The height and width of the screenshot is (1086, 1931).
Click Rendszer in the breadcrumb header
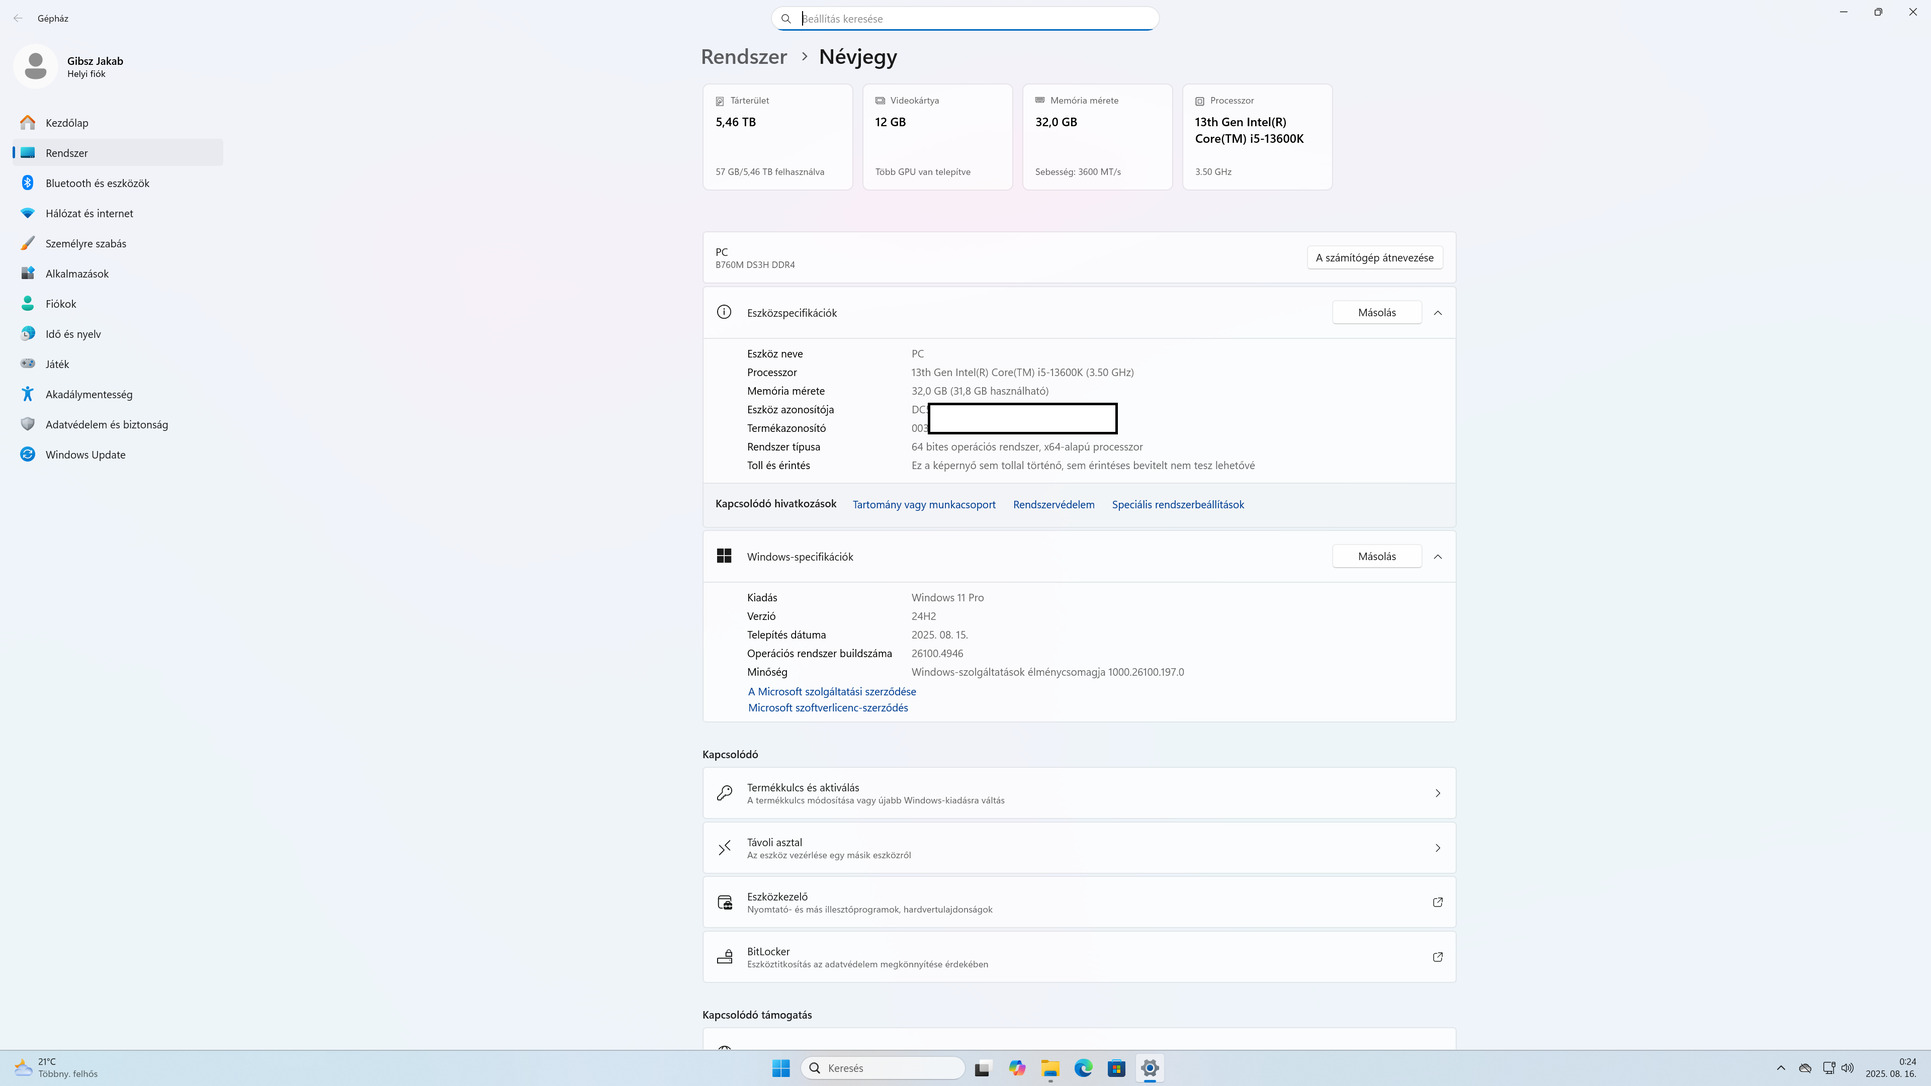point(743,57)
